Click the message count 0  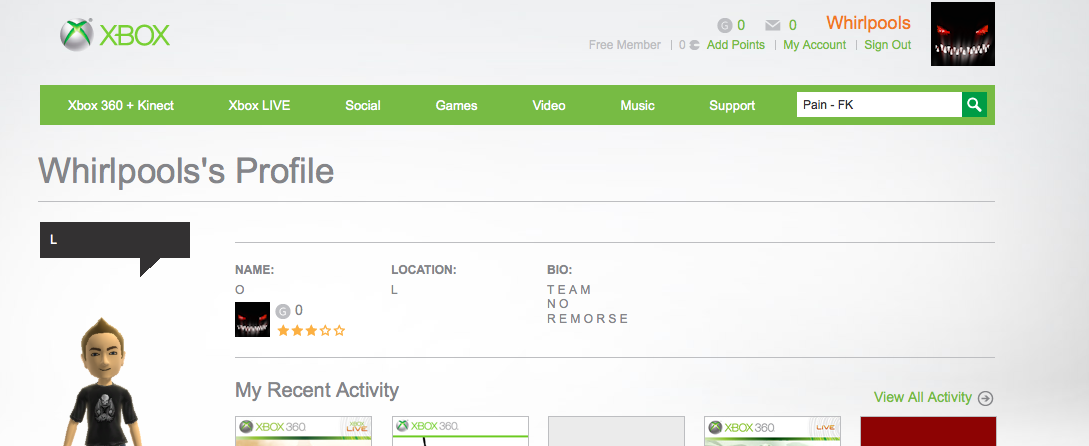point(792,26)
